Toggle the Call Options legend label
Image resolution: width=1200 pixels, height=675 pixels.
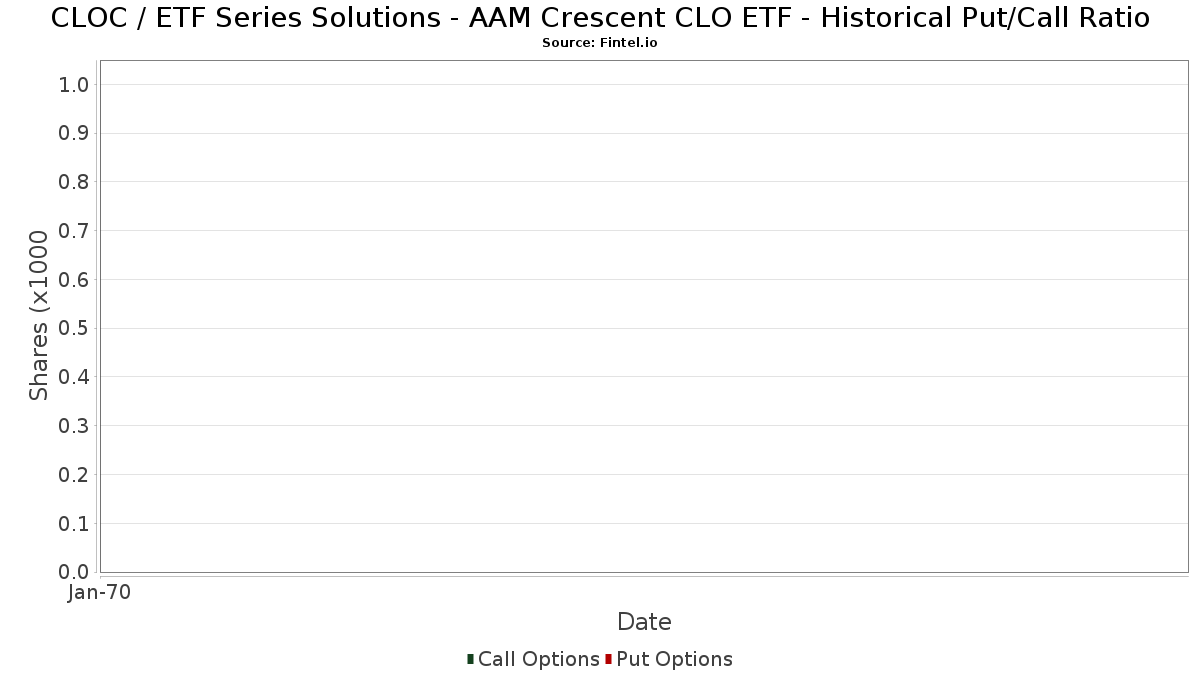[x=538, y=659]
